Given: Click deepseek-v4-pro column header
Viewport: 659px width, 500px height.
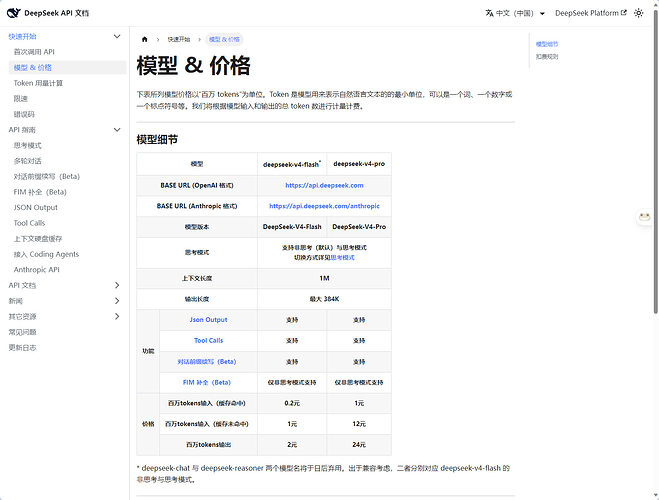Looking at the screenshot, I should 359,164.
